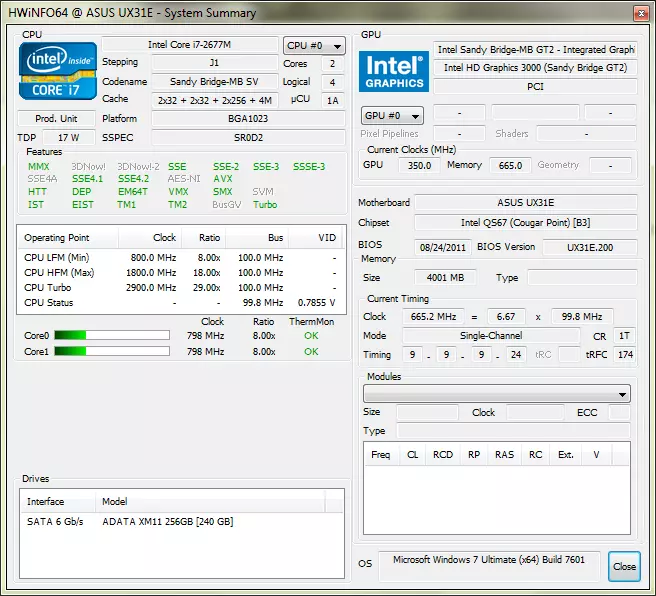Click the CR 1T field
Viewport: 656px width, 596px height.
[625, 335]
